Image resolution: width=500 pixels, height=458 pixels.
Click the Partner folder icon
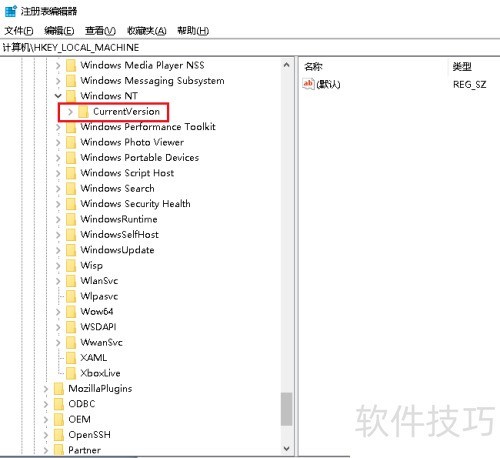pos(59,450)
